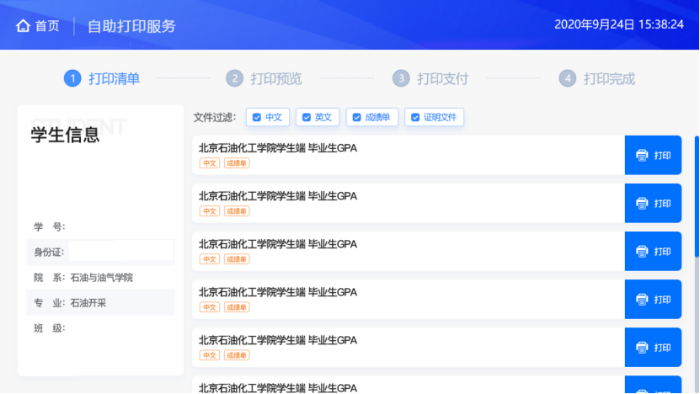Select step 3 打印支付
700x394 pixels.
[x=430, y=79]
